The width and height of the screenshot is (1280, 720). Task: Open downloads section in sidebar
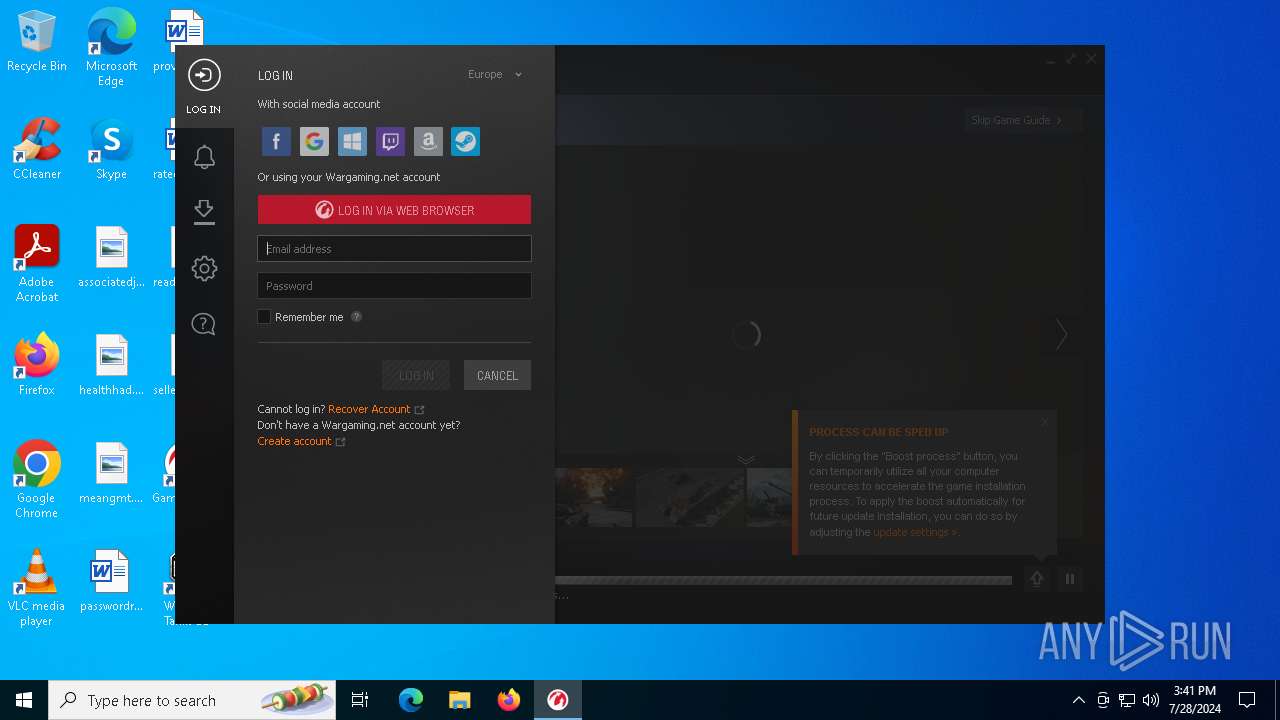(204, 212)
